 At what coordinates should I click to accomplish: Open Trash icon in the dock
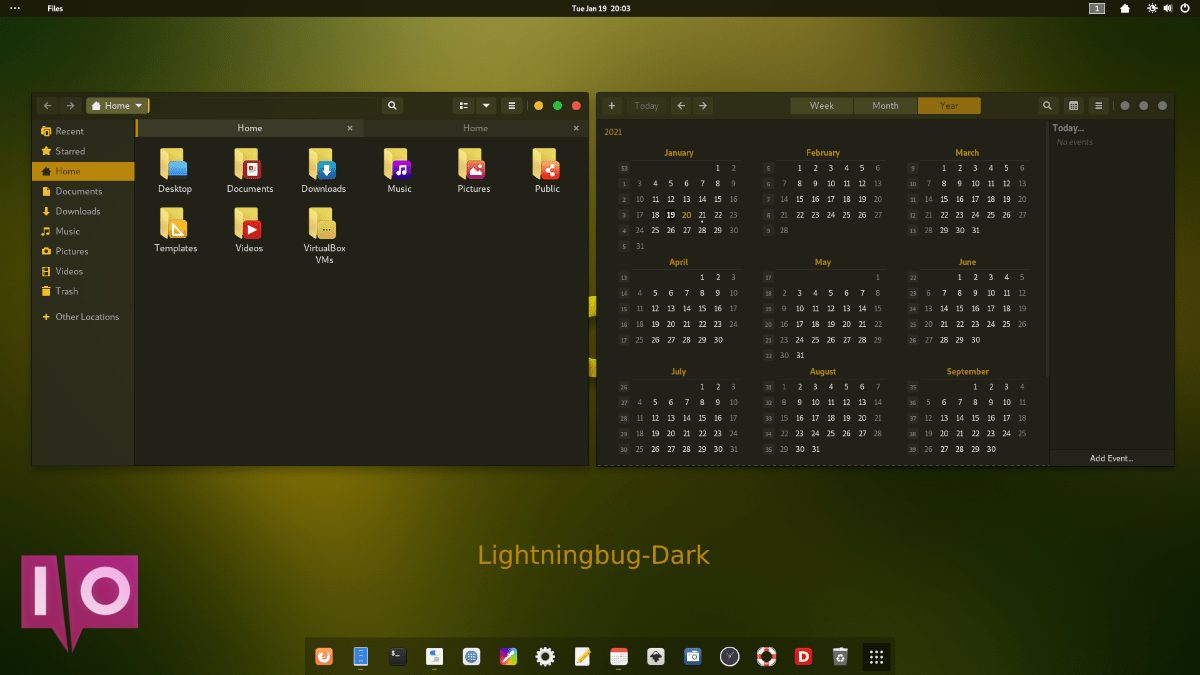(840, 656)
